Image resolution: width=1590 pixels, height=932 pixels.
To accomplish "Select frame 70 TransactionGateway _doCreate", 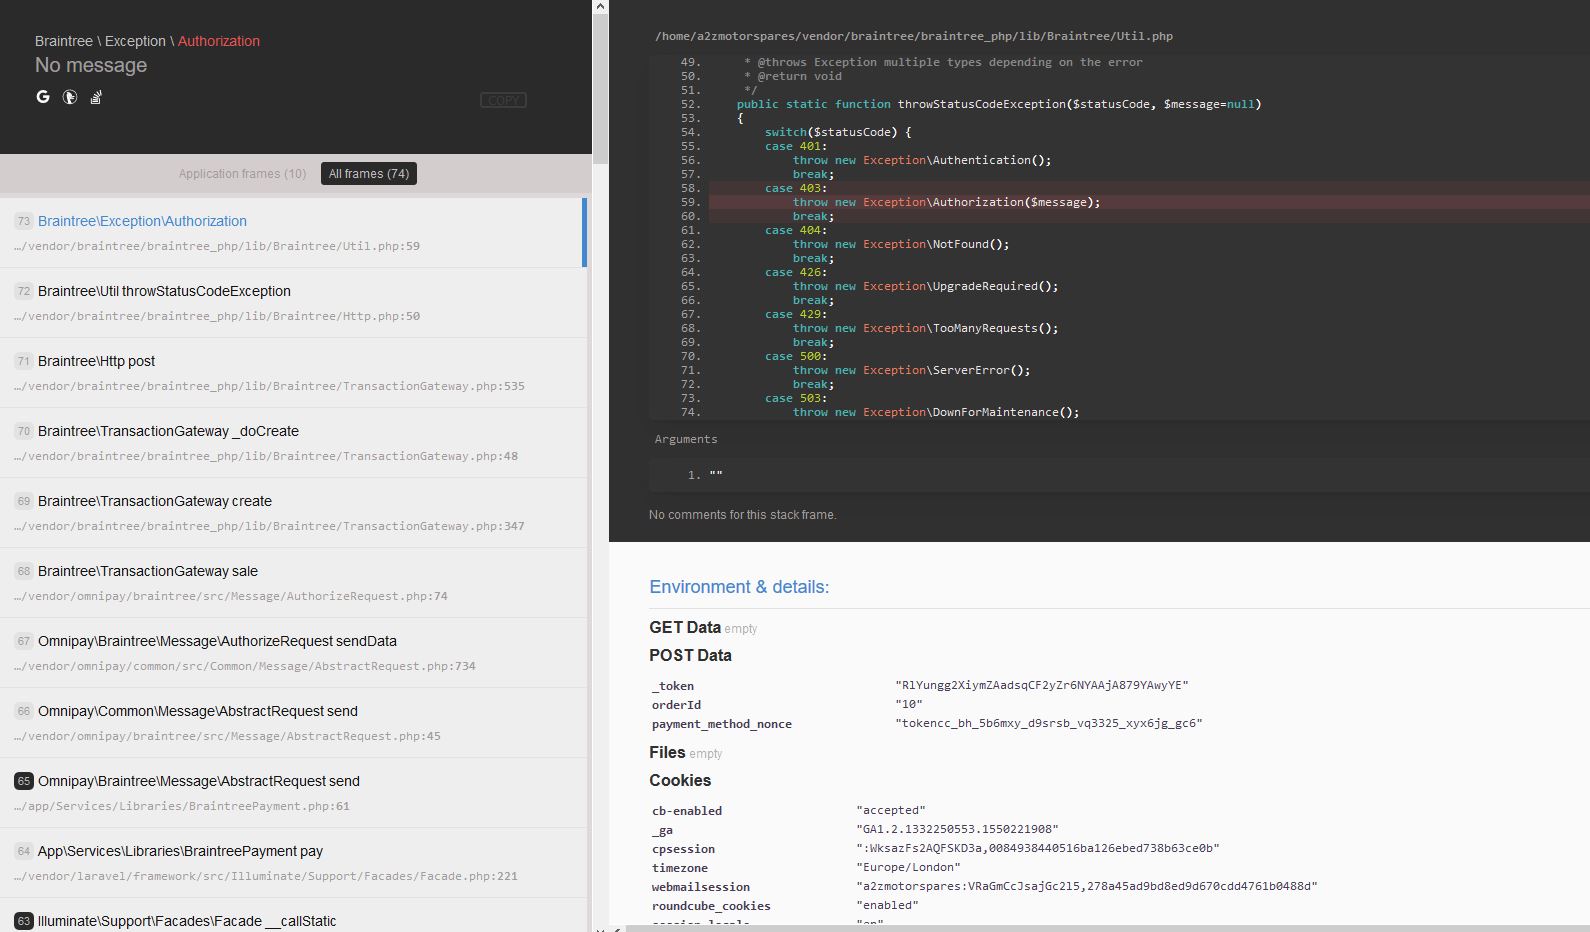I will [293, 443].
